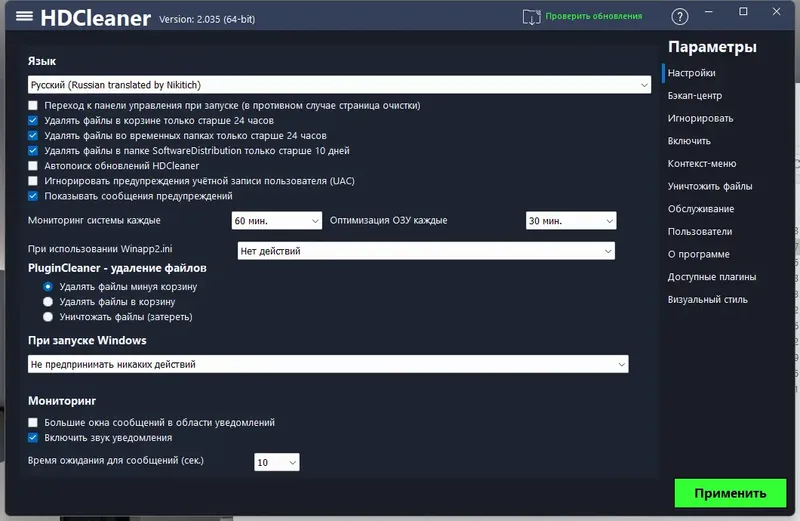Open the Winapp2.ini Нет действий dropdown
The width and height of the screenshot is (800, 521).
tap(426, 251)
